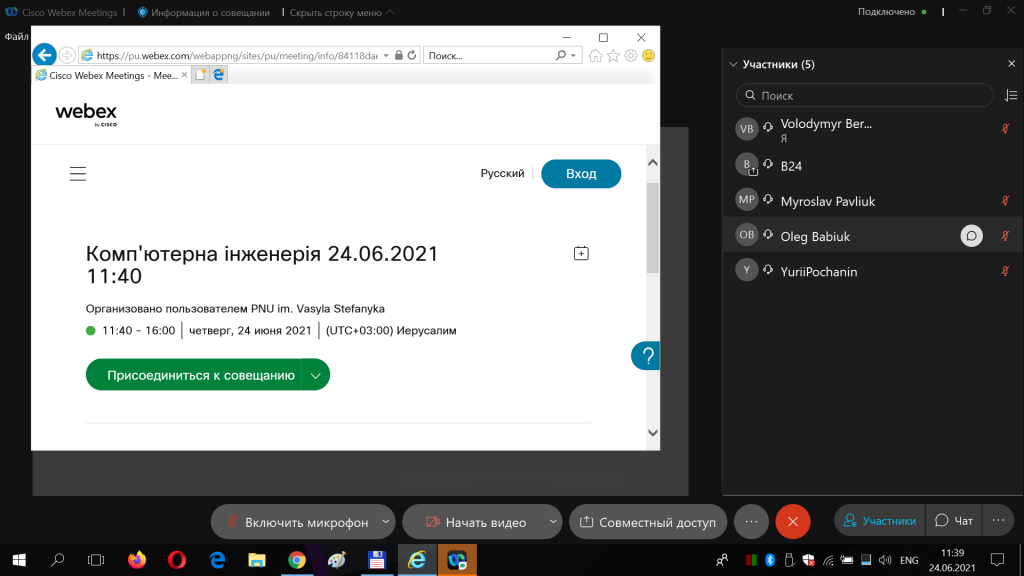Open the more options ellipsis in meeting controls
Viewport: 1024px width, 576px height.
tap(751, 522)
